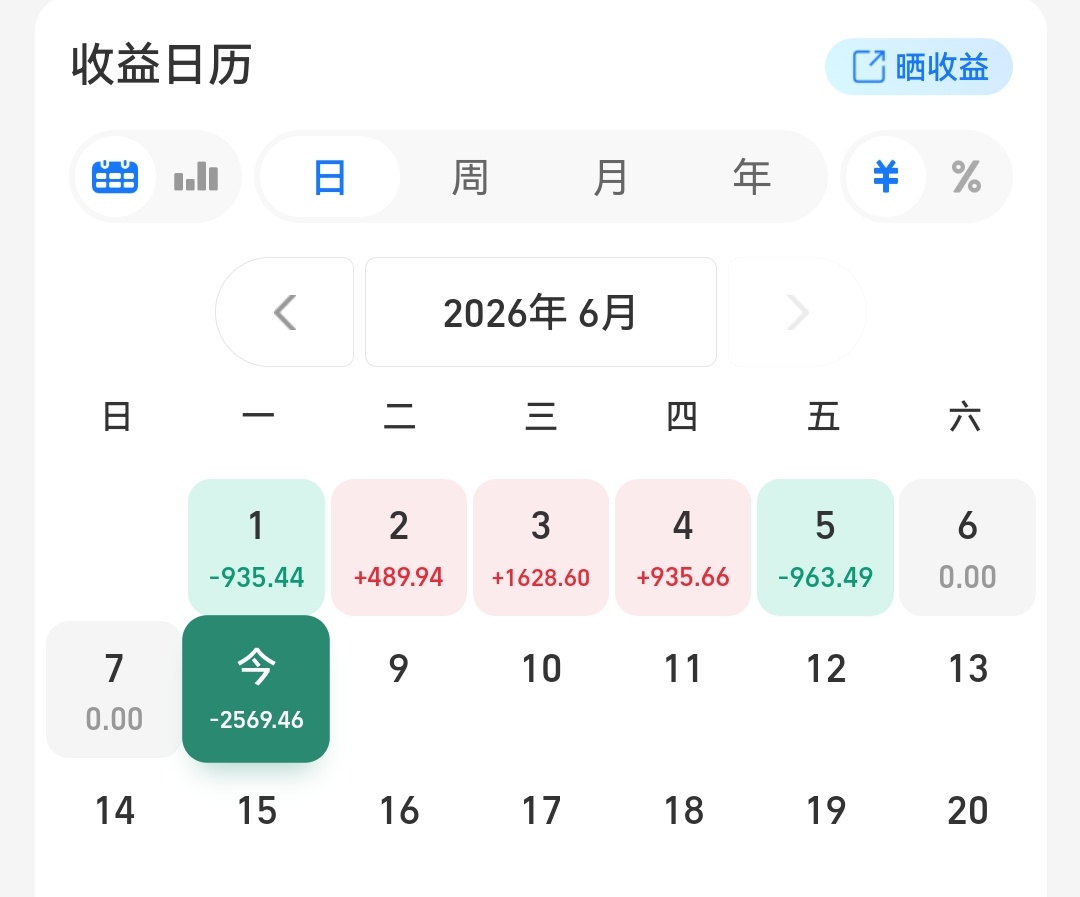Click the 六 Saturday column header
The image size is (1080, 897).
(965, 417)
